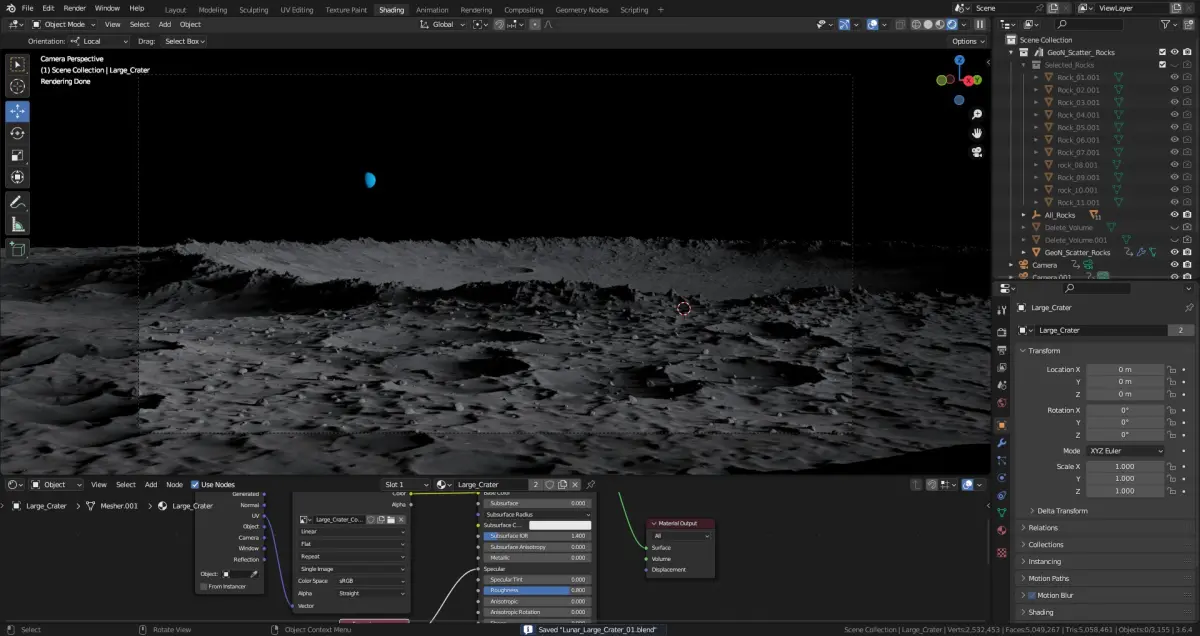Screen dimensions: 1200x636
Task: Click the Options button in viewport header
Action: (967, 41)
